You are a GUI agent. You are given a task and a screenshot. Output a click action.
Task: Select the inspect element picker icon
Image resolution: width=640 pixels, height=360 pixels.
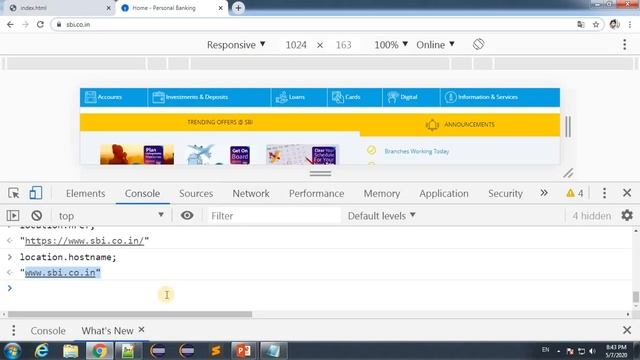click(x=13, y=193)
